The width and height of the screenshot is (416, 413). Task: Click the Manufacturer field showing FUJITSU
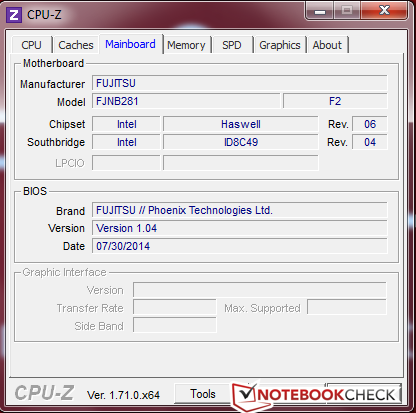[240, 83]
